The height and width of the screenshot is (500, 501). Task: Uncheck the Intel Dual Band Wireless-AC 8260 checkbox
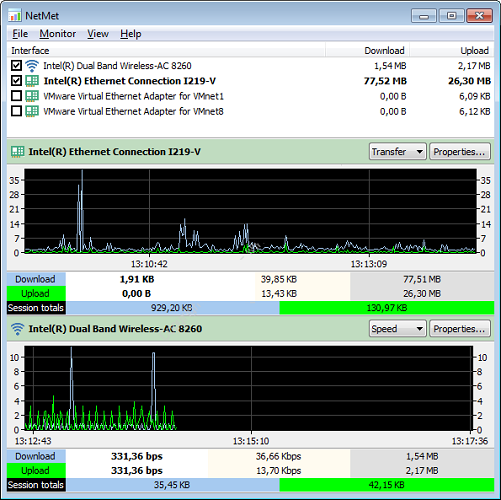(16, 65)
